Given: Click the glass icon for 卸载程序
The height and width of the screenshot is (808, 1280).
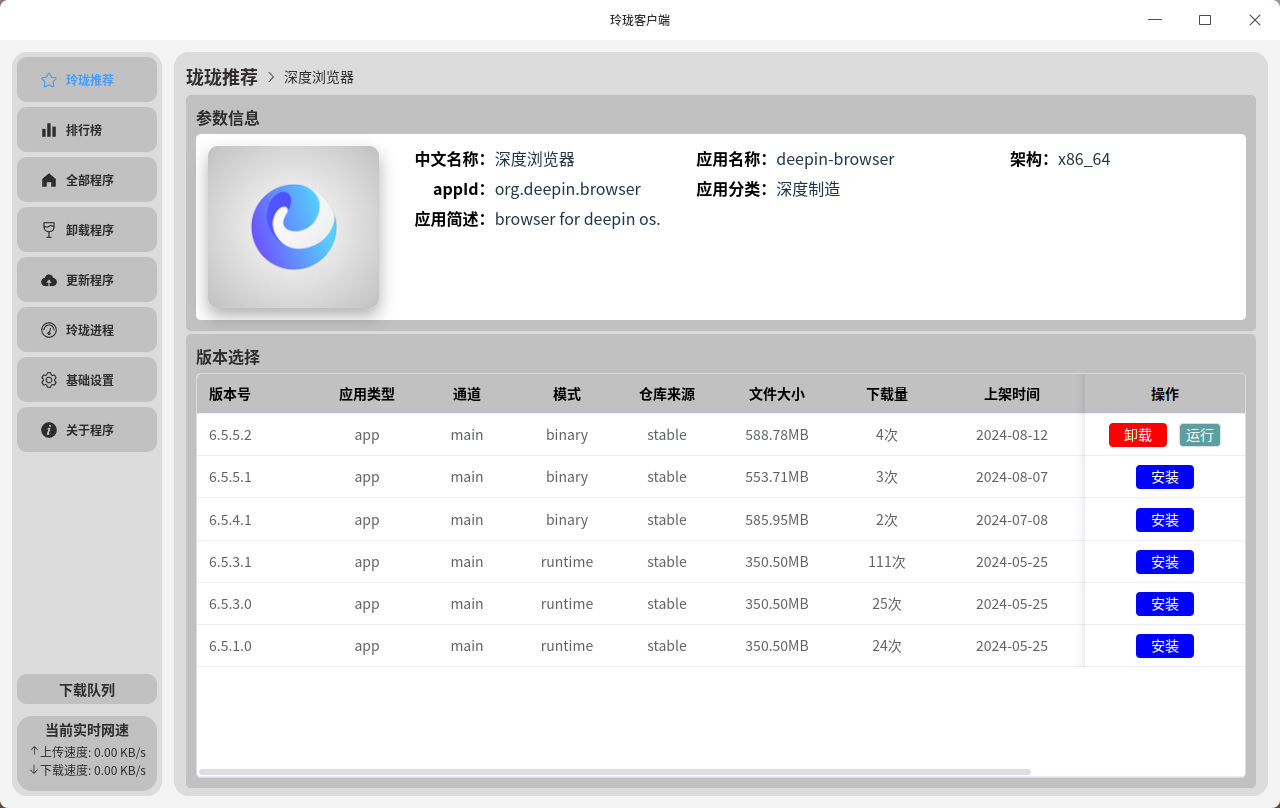Looking at the screenshot, I should 49,230.
